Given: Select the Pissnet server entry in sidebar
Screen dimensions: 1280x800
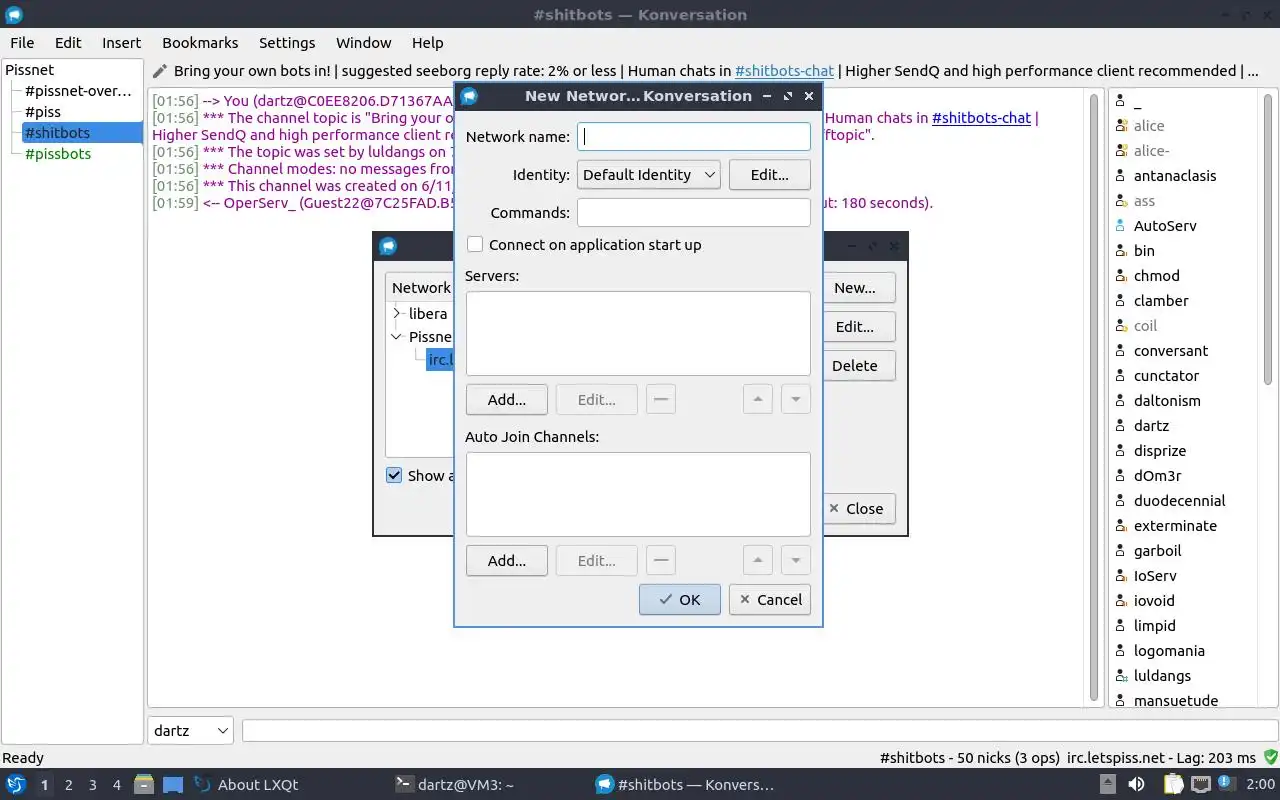Looking at the screenshot, I should 30,70.
